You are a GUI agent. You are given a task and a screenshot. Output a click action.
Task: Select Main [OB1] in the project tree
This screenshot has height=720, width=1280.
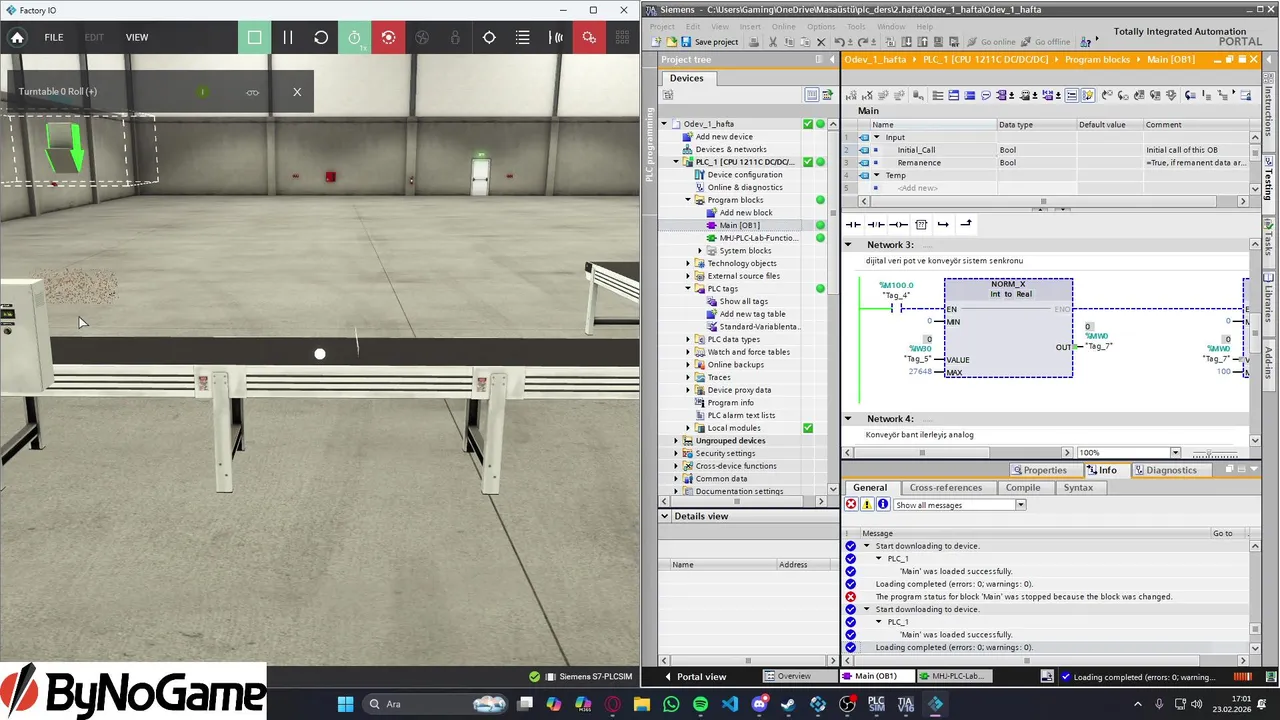(x=739, y=225)
